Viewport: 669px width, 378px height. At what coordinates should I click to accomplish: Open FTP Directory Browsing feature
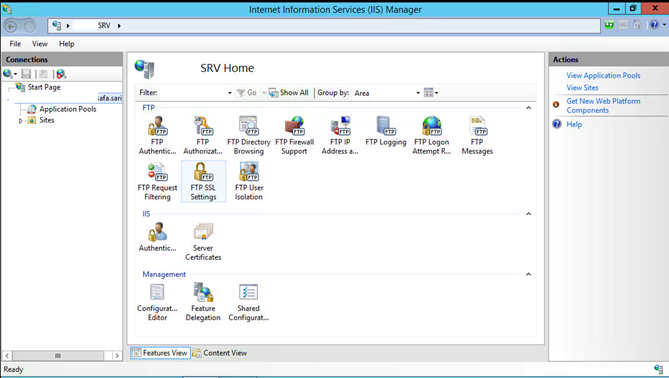coord(249,135)
